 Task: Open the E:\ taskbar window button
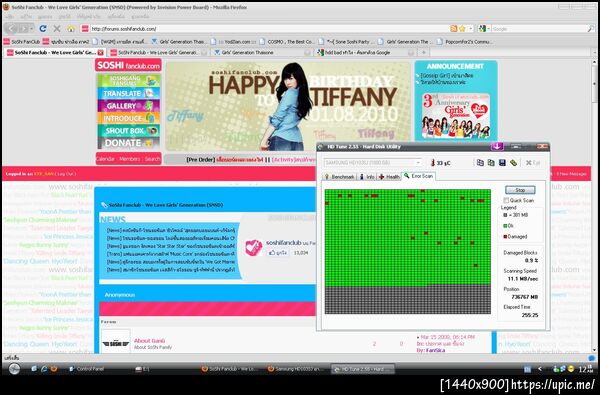(x=142, y=369)
